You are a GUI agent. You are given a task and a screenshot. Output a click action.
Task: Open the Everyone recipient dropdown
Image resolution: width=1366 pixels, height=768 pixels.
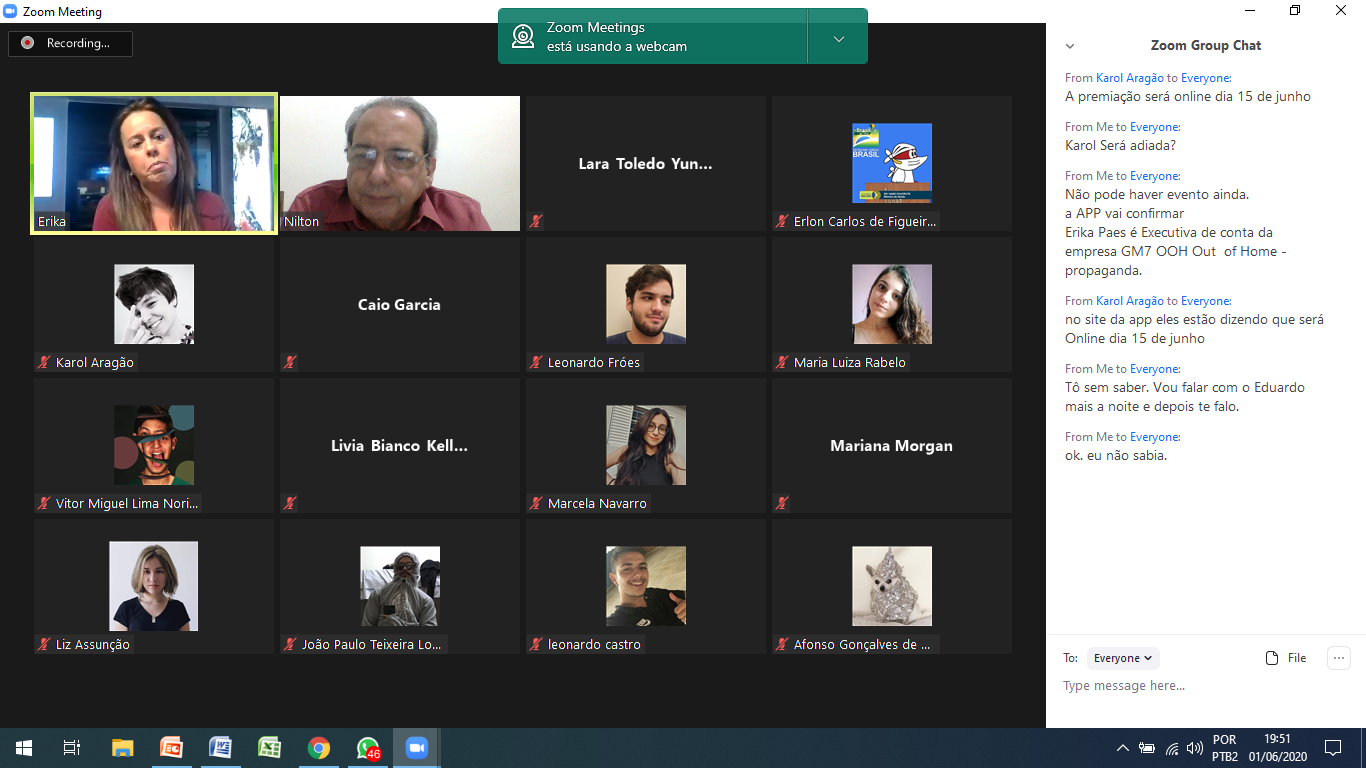pos(1123,658)
